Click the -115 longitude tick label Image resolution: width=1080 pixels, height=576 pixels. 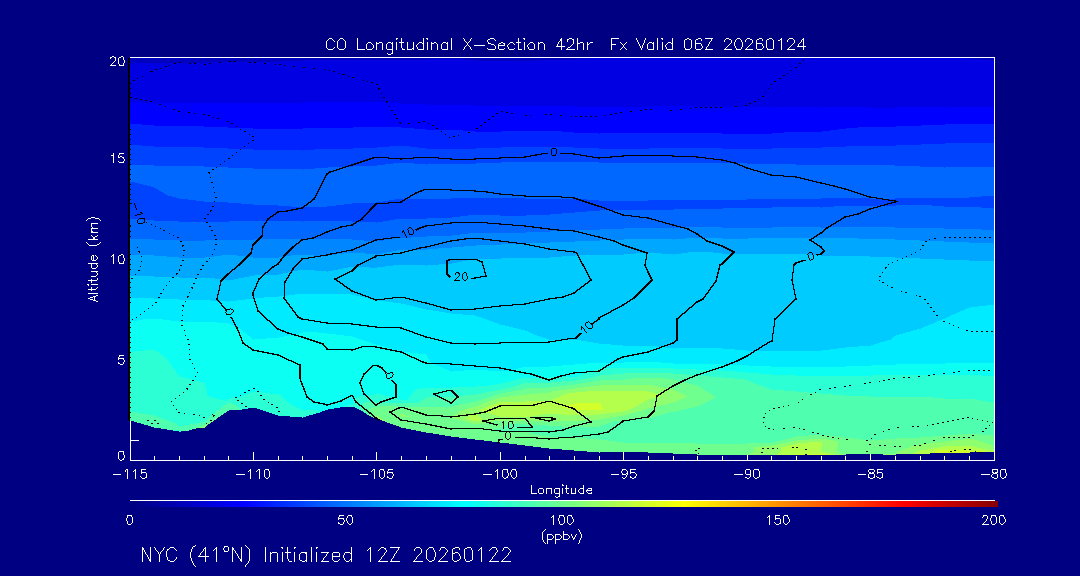point(129,475)
